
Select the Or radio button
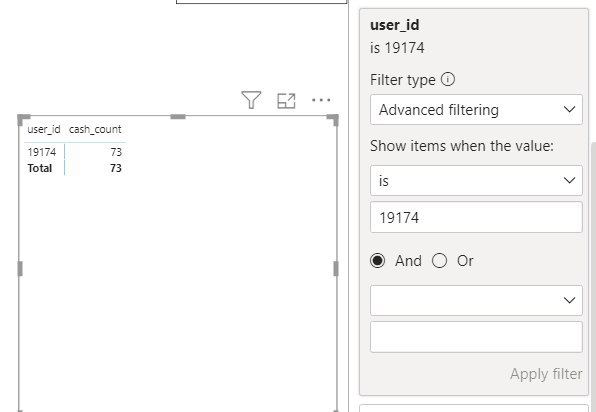(439, 261)
